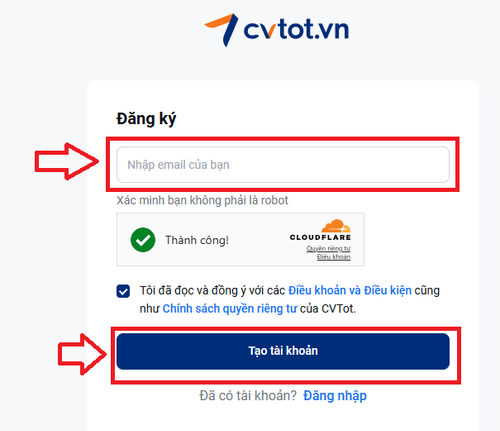The width and height of the screenshot is (500, 431).
Task: Click the 'Thành công!' verification text
Action: click(197, 240)
